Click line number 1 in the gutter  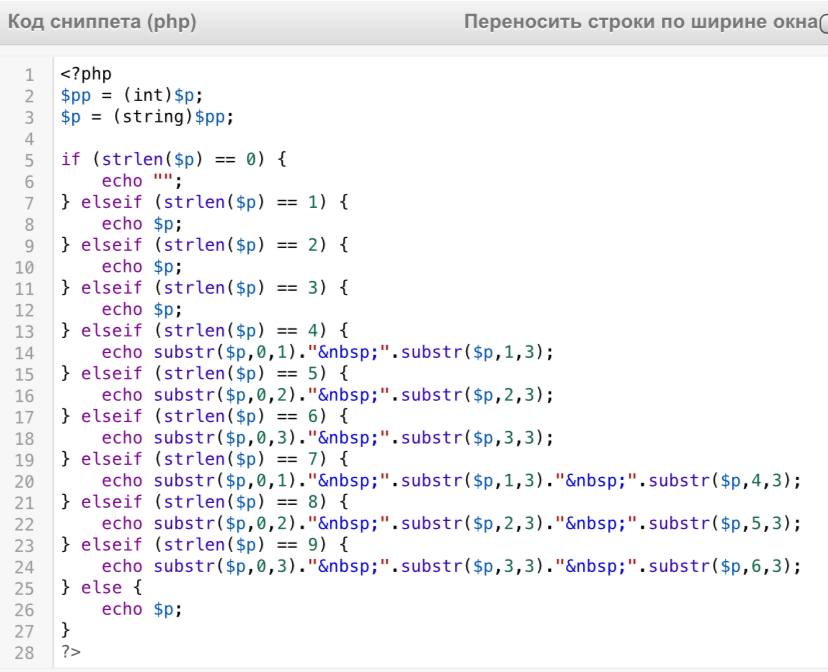[30, 75]
